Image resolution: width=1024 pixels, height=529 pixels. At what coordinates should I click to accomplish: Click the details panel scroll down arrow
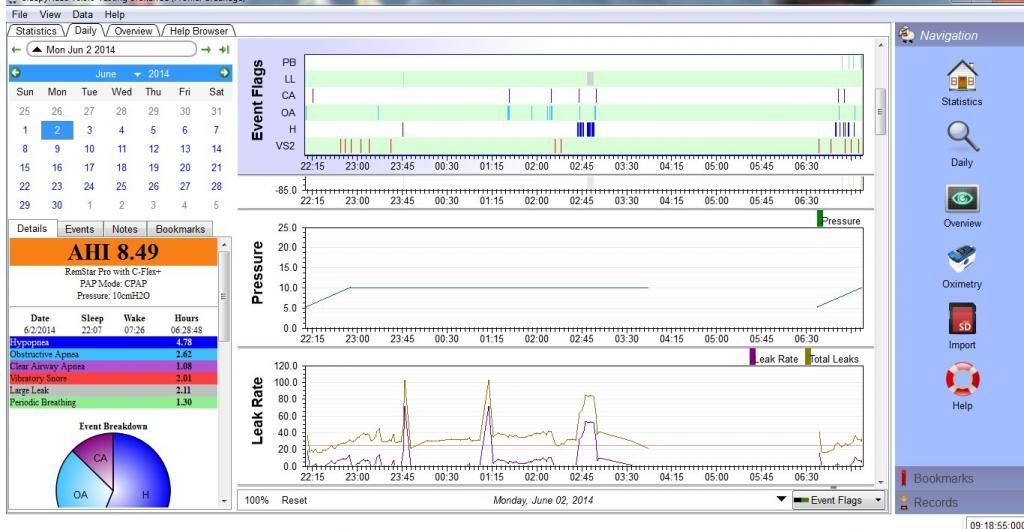tap(224, 502)
